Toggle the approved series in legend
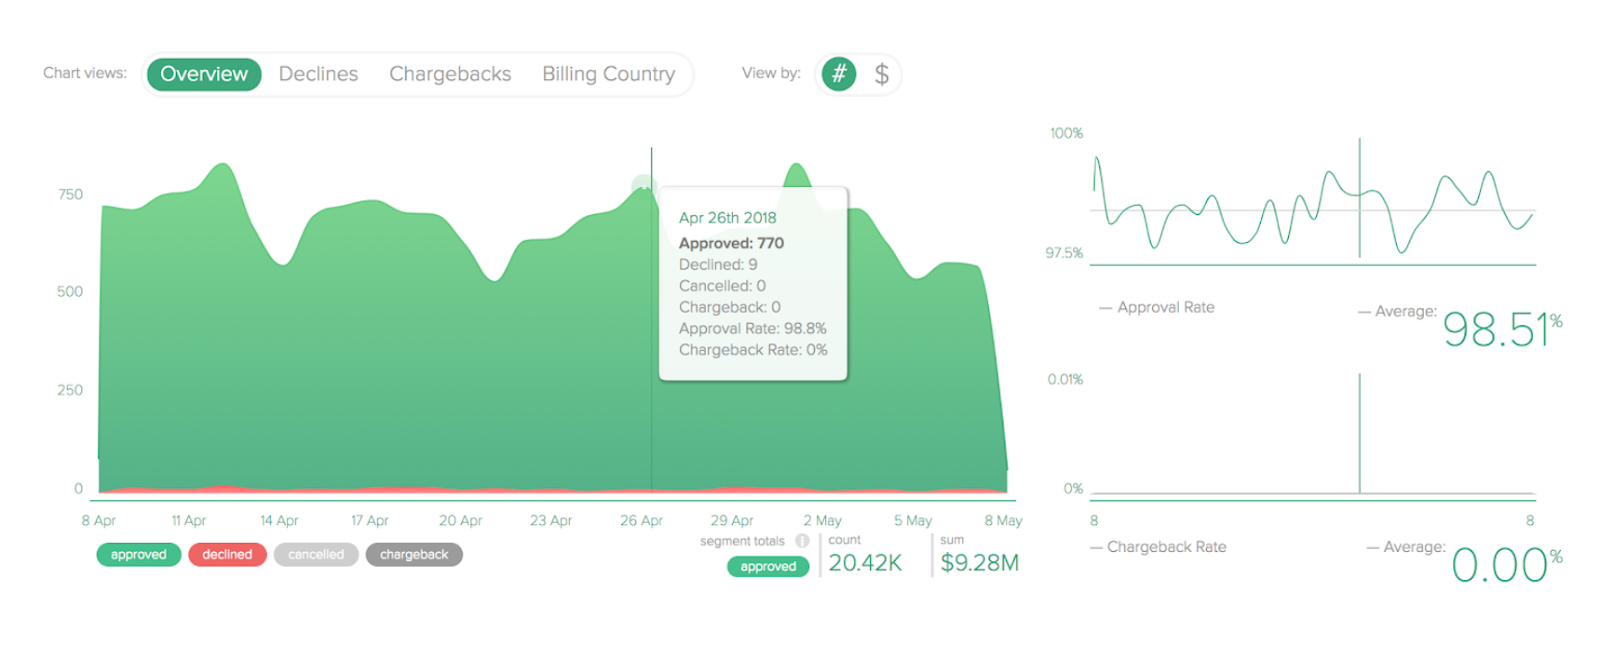The height and width of the screenshot is (672, 1600). (138, 555)
